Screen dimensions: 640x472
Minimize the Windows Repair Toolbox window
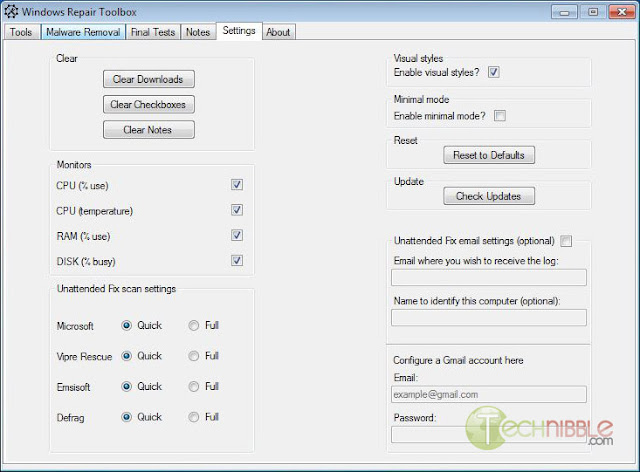click(564, 12)
